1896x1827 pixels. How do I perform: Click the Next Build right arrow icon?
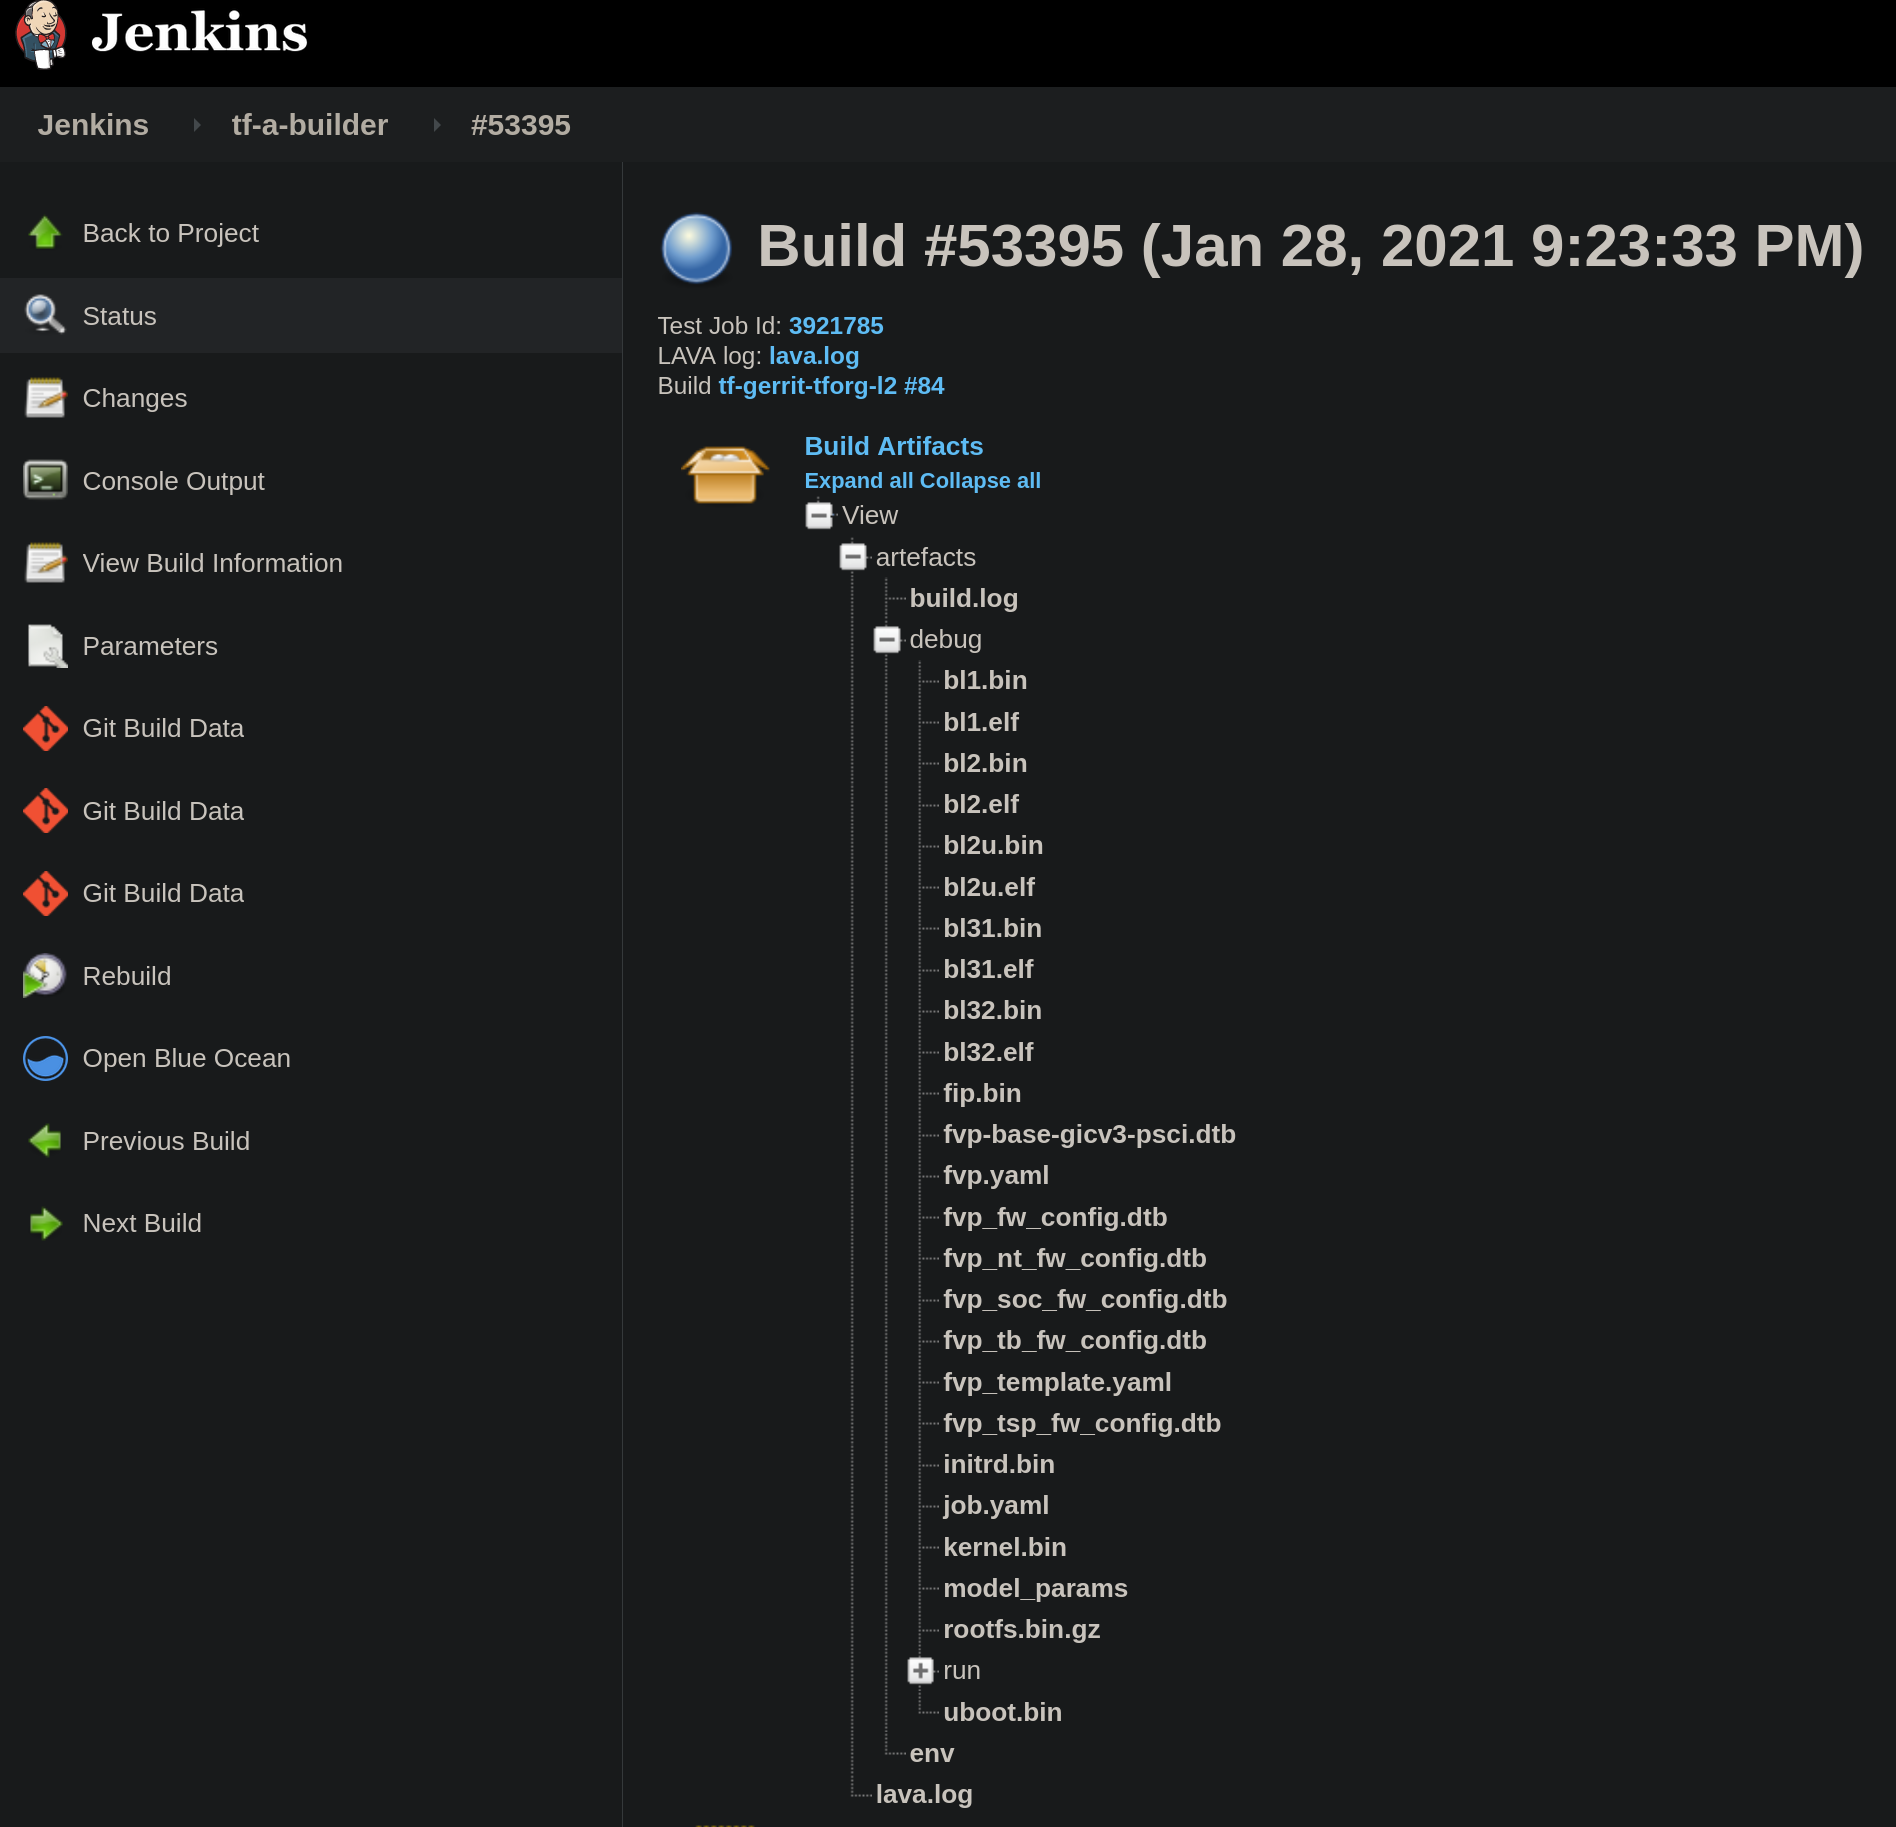pos(45,1223)
